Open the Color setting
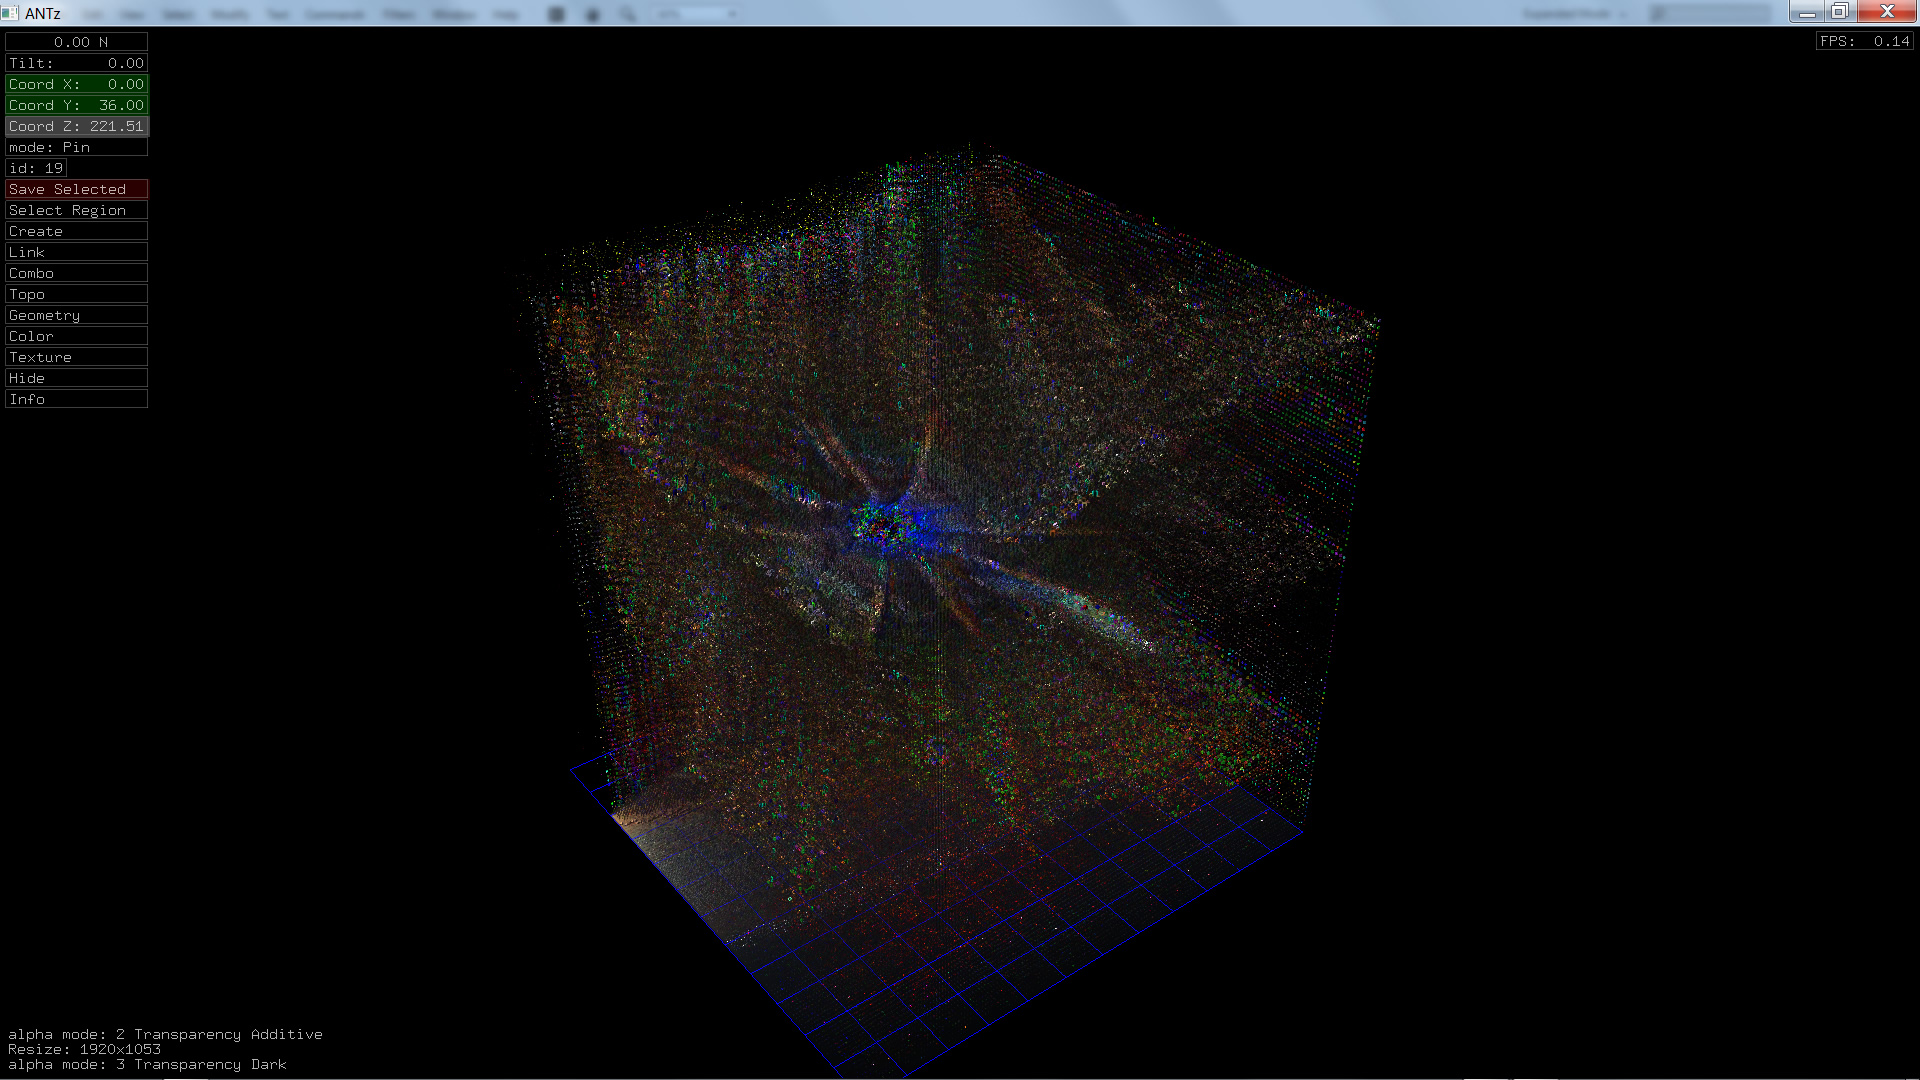Image resolution: width=1920 pixels, height=1080 pixels. coord(76,336)
